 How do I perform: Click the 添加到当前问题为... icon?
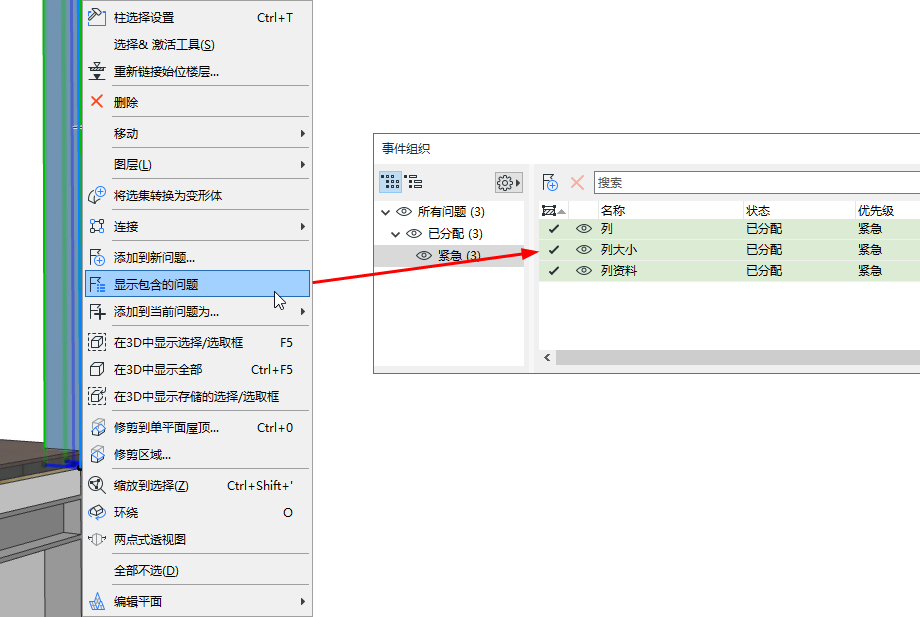coord(97,311)
